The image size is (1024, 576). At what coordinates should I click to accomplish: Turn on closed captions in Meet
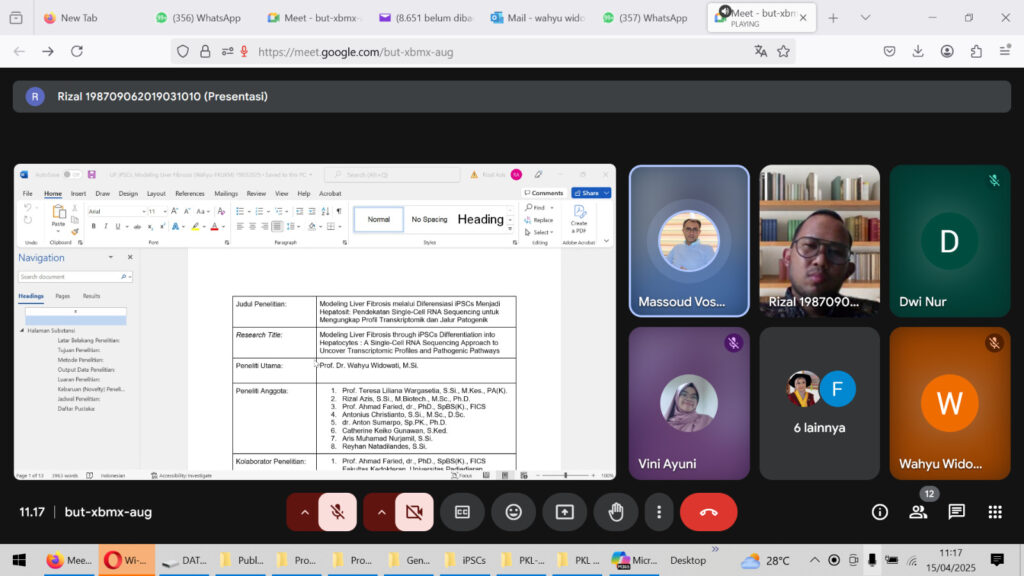[462, 512]
